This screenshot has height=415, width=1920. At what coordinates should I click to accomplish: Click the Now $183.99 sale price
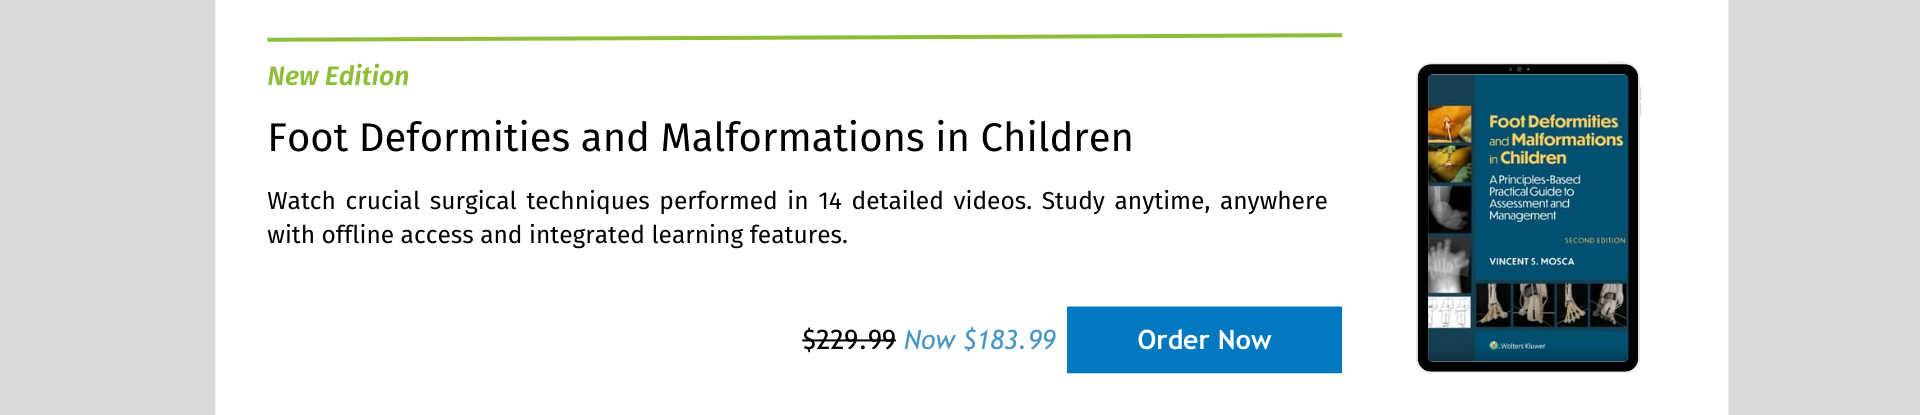click(x=980, y=340)
